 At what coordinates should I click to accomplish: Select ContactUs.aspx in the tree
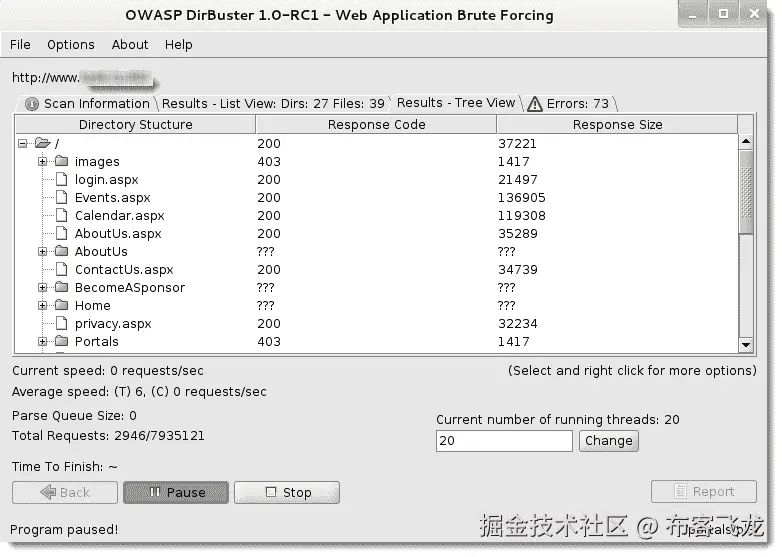(124, 269)
